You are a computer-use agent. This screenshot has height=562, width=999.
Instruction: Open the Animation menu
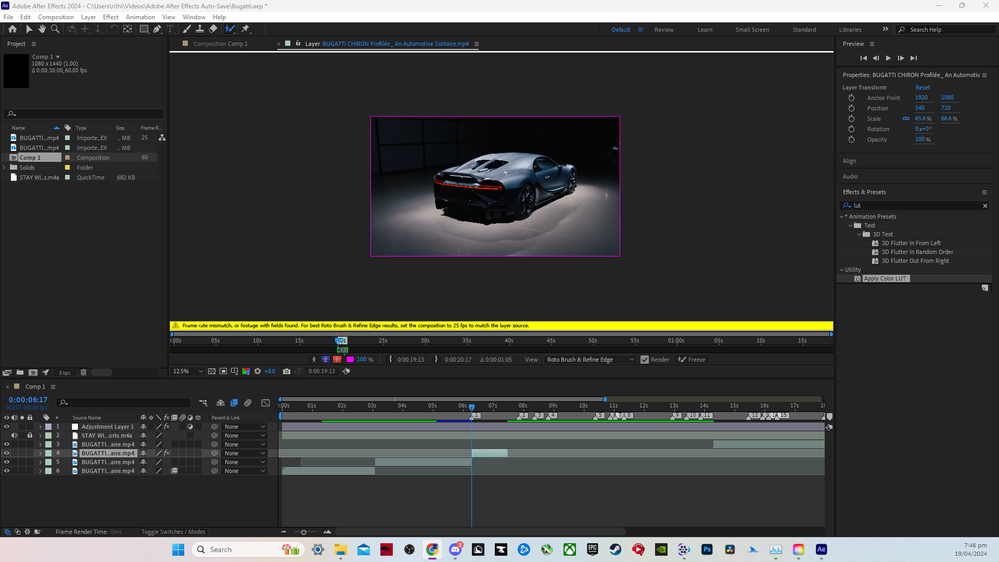point(140,17)
